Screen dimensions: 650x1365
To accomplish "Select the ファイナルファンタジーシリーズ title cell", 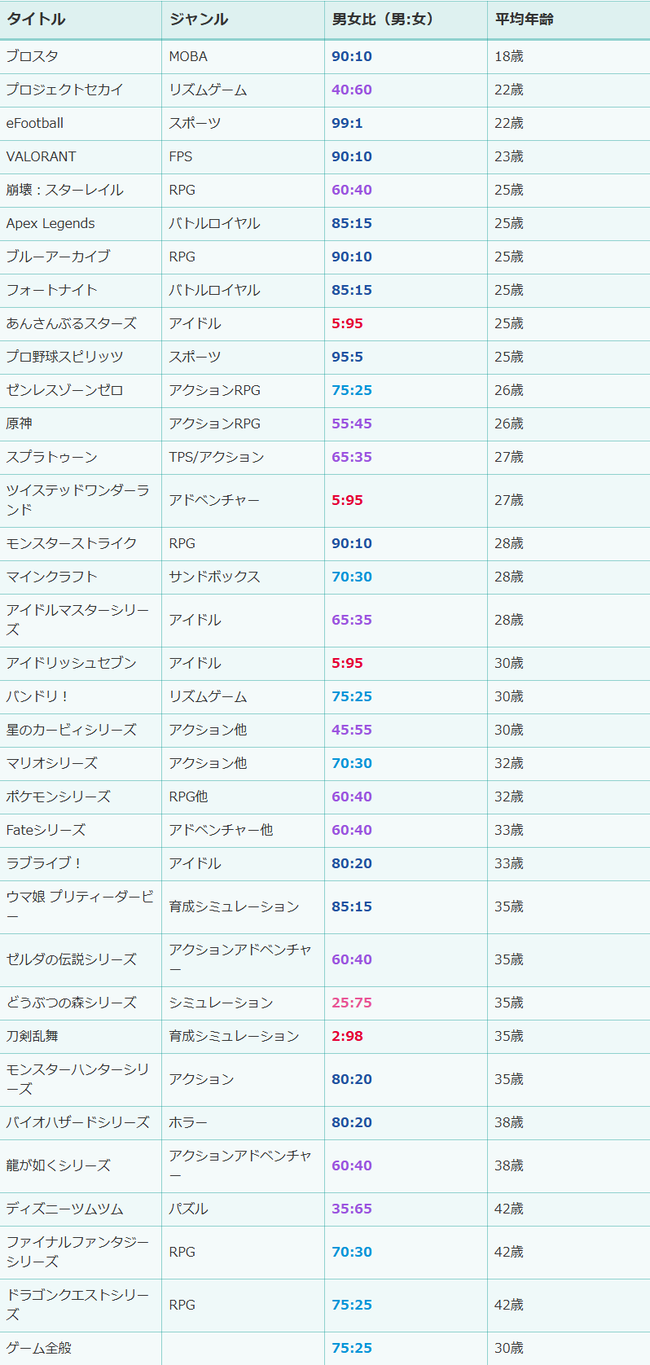I will coord(81,1253).
